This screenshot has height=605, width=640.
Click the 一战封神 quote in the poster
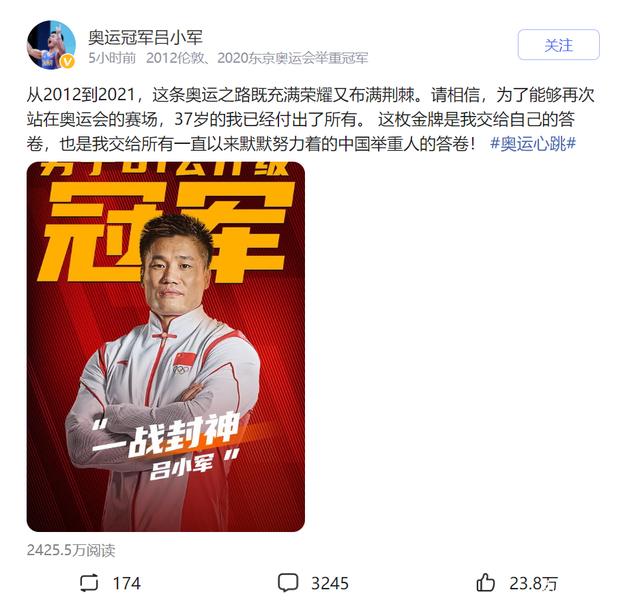[x=165, y=435]
